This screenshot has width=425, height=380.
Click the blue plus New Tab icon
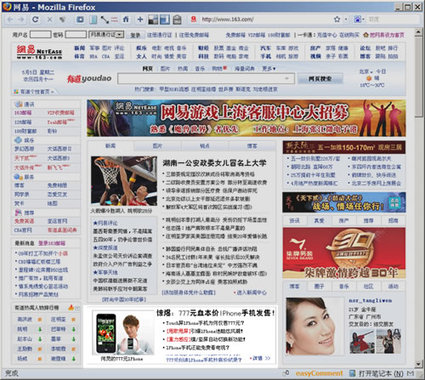(140, 20)
